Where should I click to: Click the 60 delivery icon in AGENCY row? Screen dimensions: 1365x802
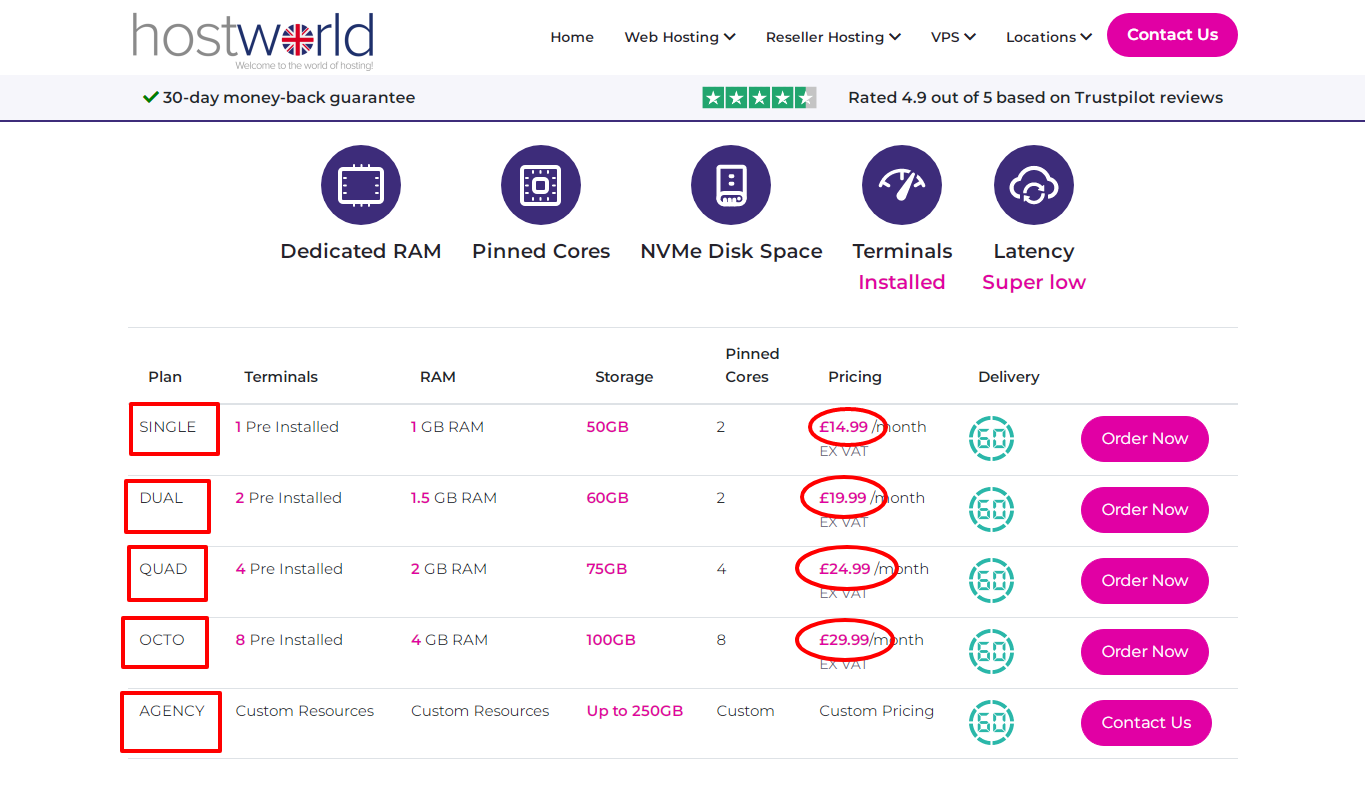pos(991,723)
